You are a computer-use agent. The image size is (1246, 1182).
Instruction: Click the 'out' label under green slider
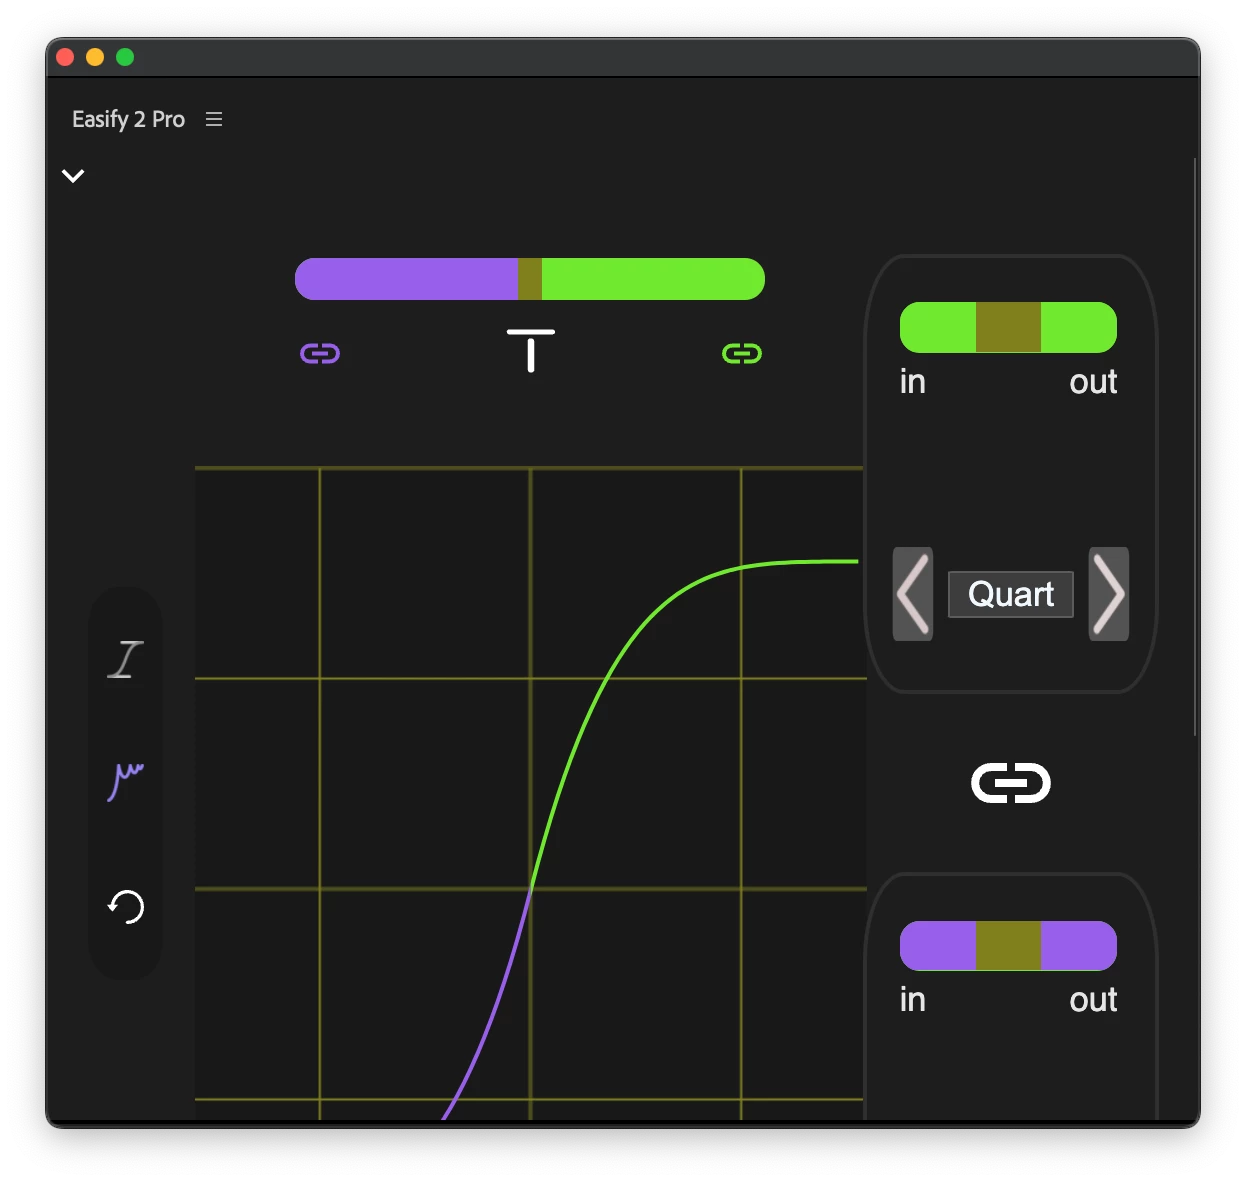coord(1093,382)
